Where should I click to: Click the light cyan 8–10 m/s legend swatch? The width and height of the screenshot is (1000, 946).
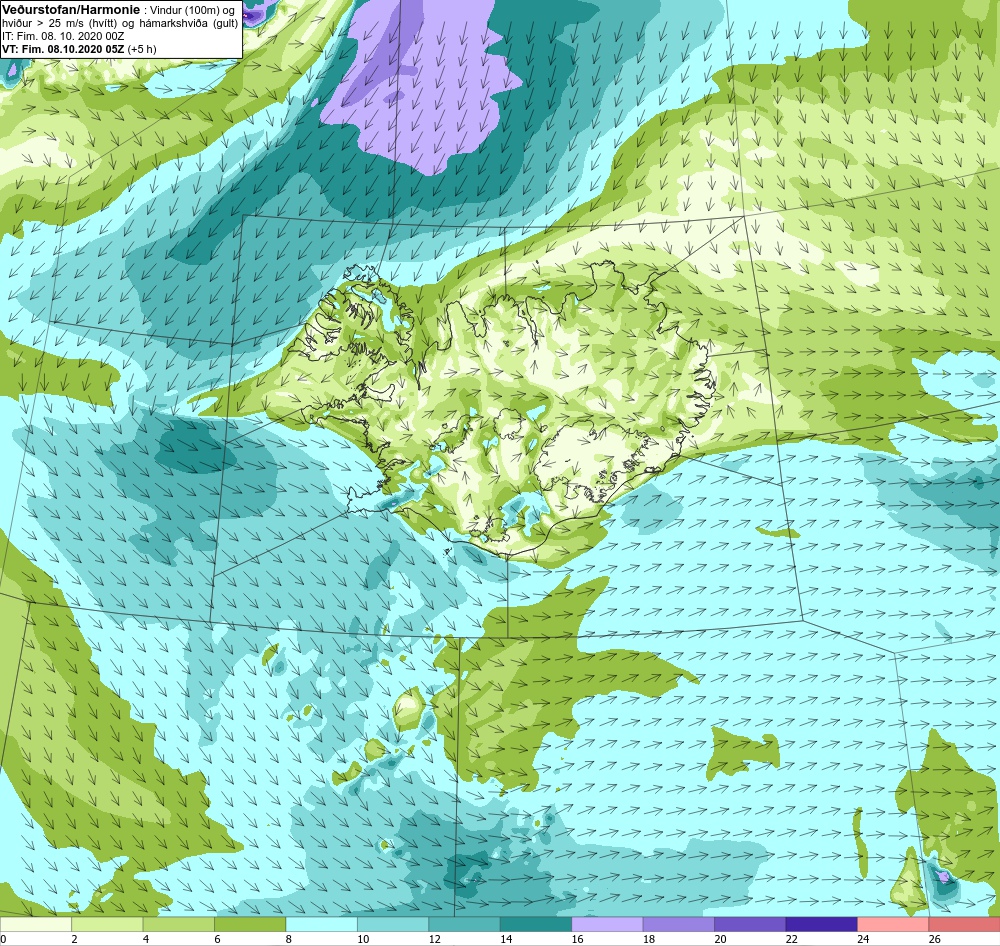(321, 924)
